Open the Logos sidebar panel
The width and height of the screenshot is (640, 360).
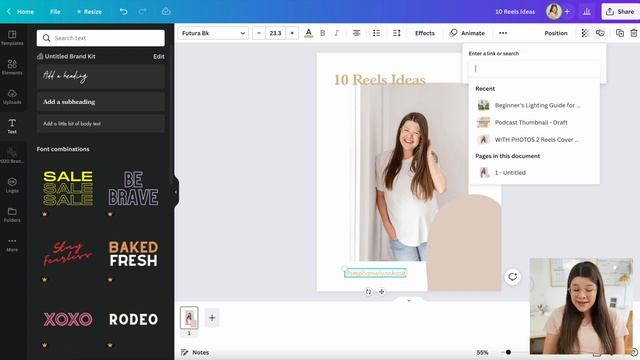pos(12,185)
